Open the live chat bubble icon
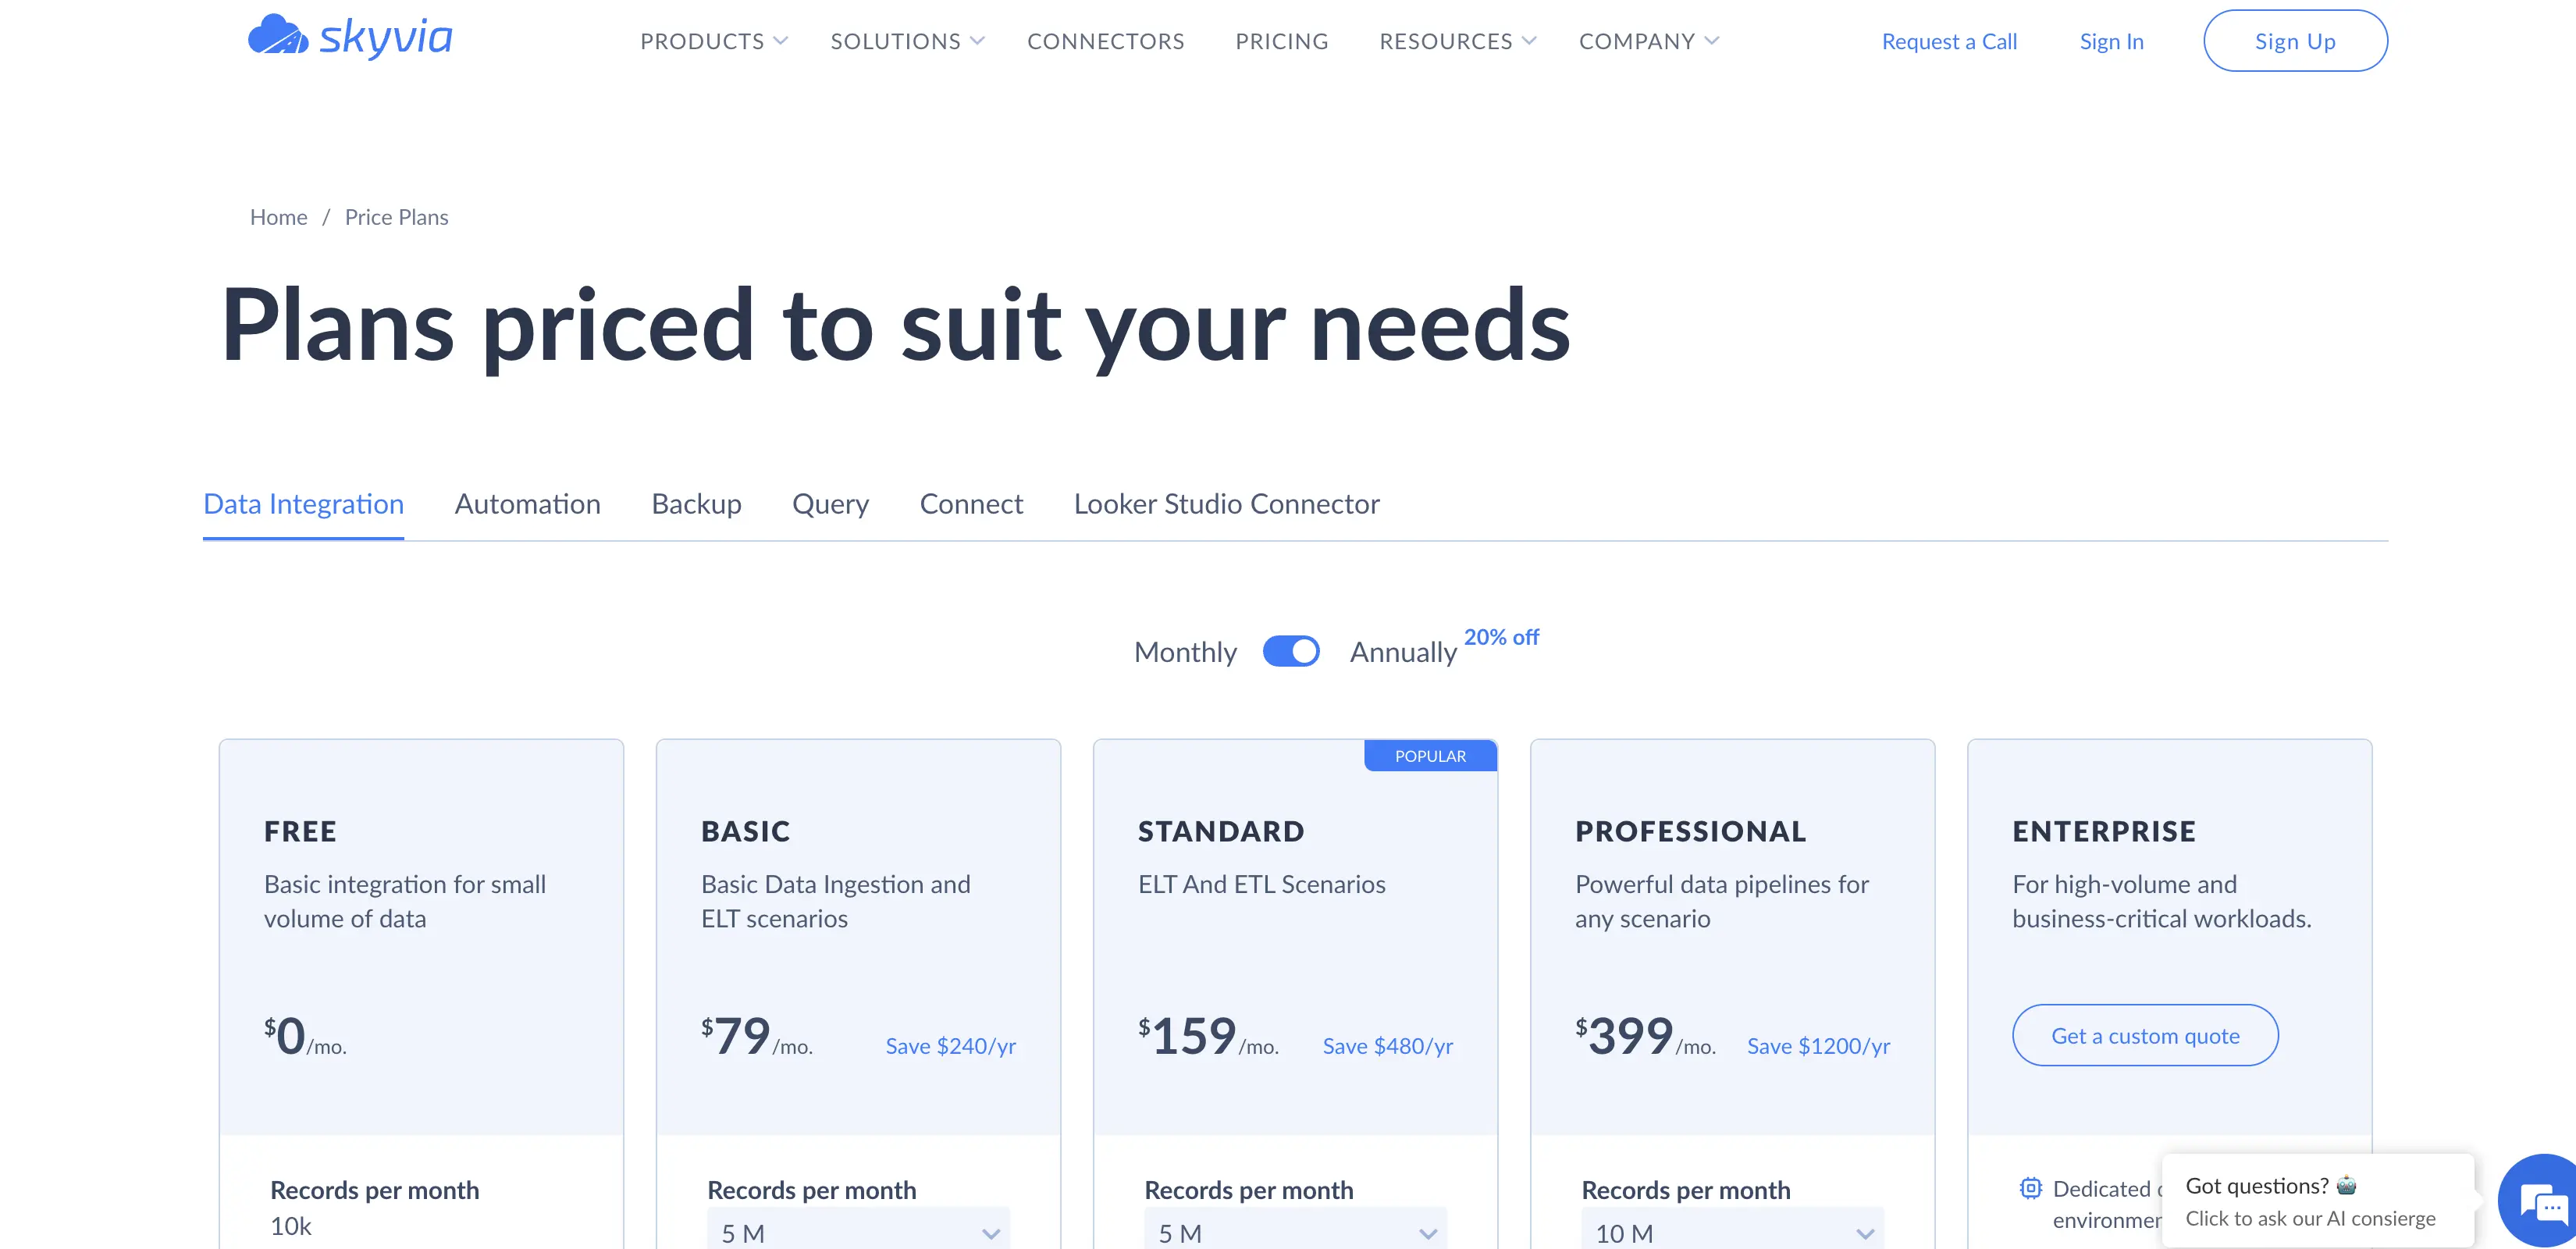Image resolution: width=2576 pixels, height=1249 pixels. (2541, 1201)
